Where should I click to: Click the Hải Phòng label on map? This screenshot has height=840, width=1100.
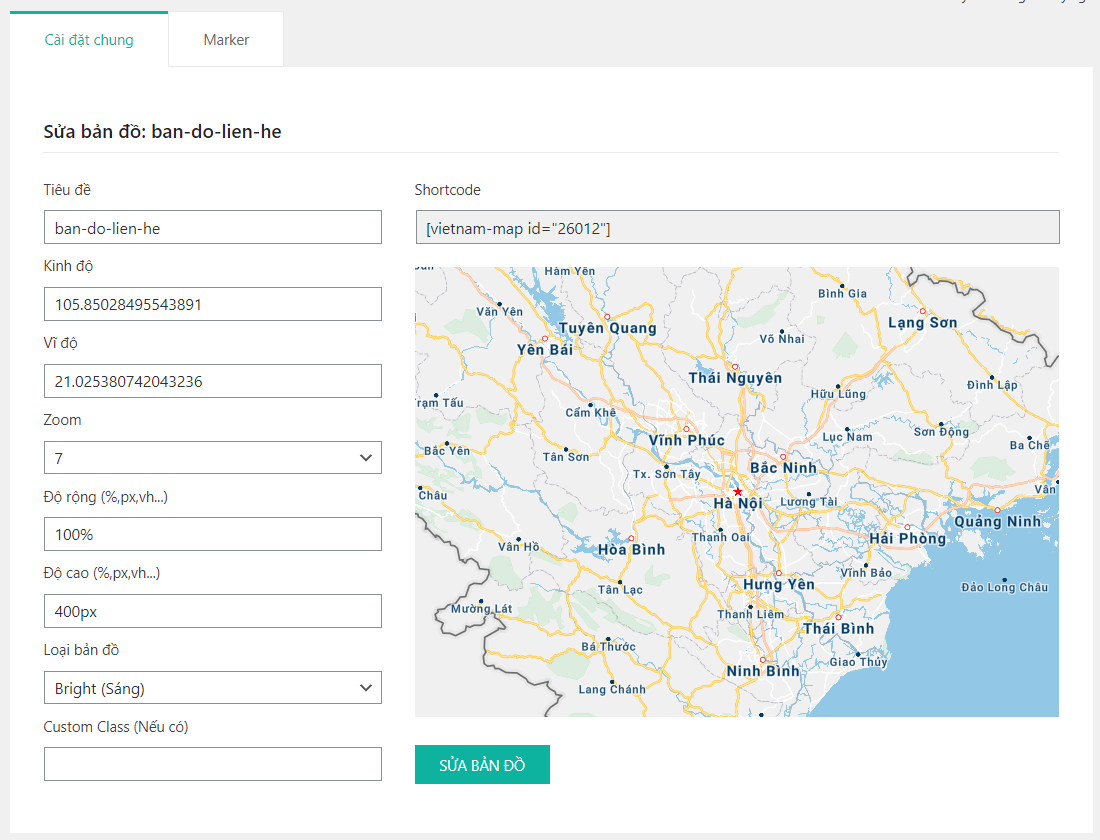pyautogui.click(x=908, y=538)
